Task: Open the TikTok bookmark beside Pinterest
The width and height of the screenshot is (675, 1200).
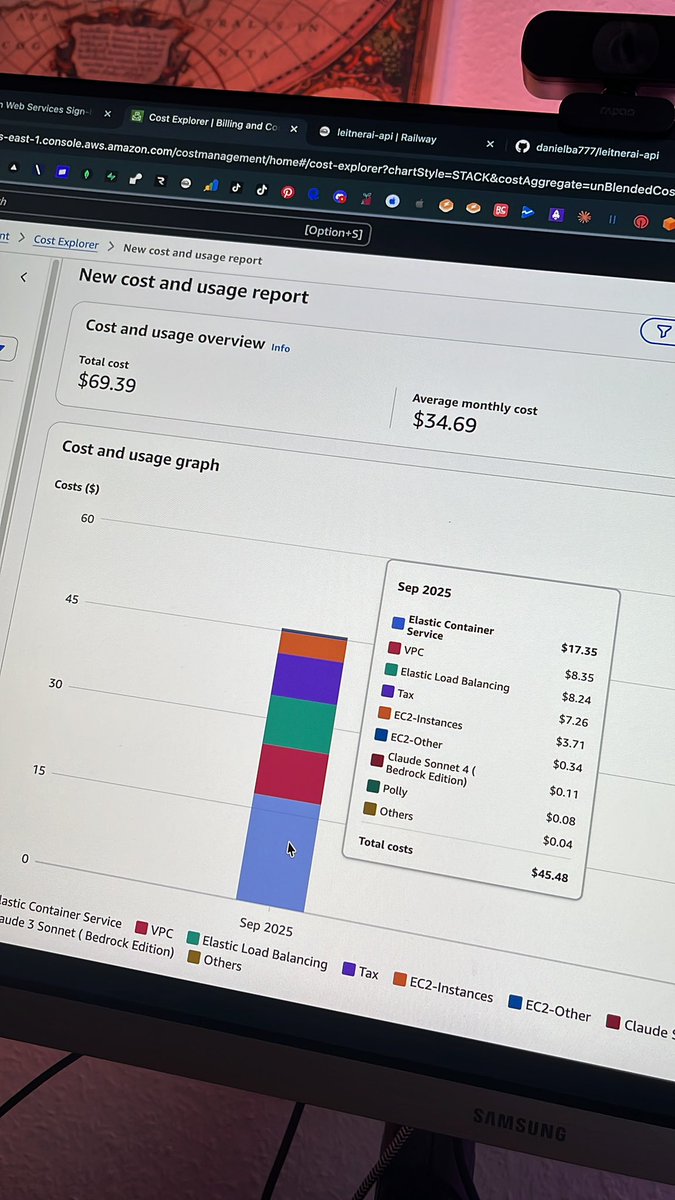Action: tap(262, 190)
